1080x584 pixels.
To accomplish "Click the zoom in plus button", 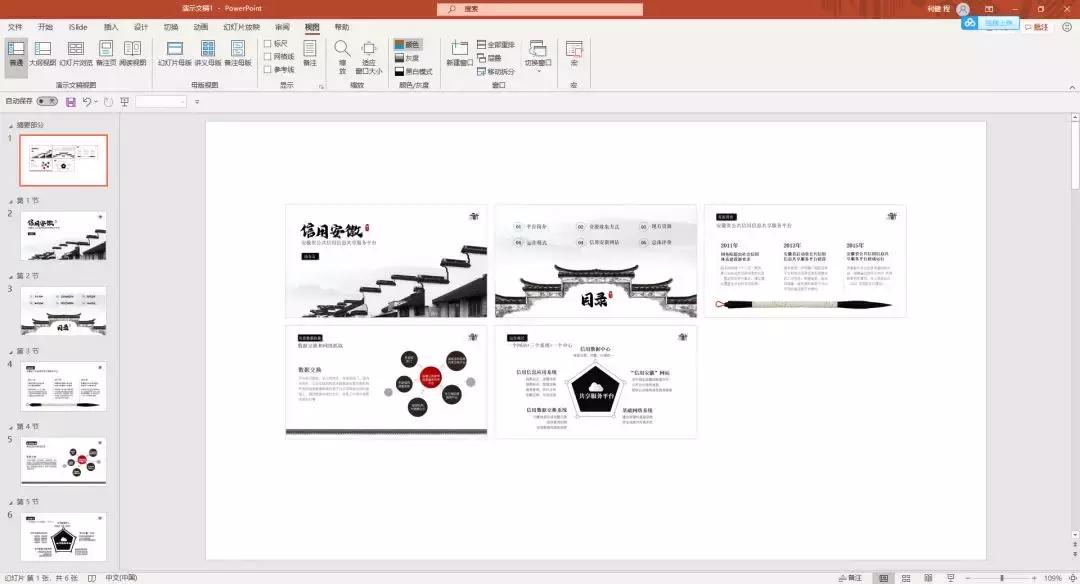I will (x=1034, y=578).
